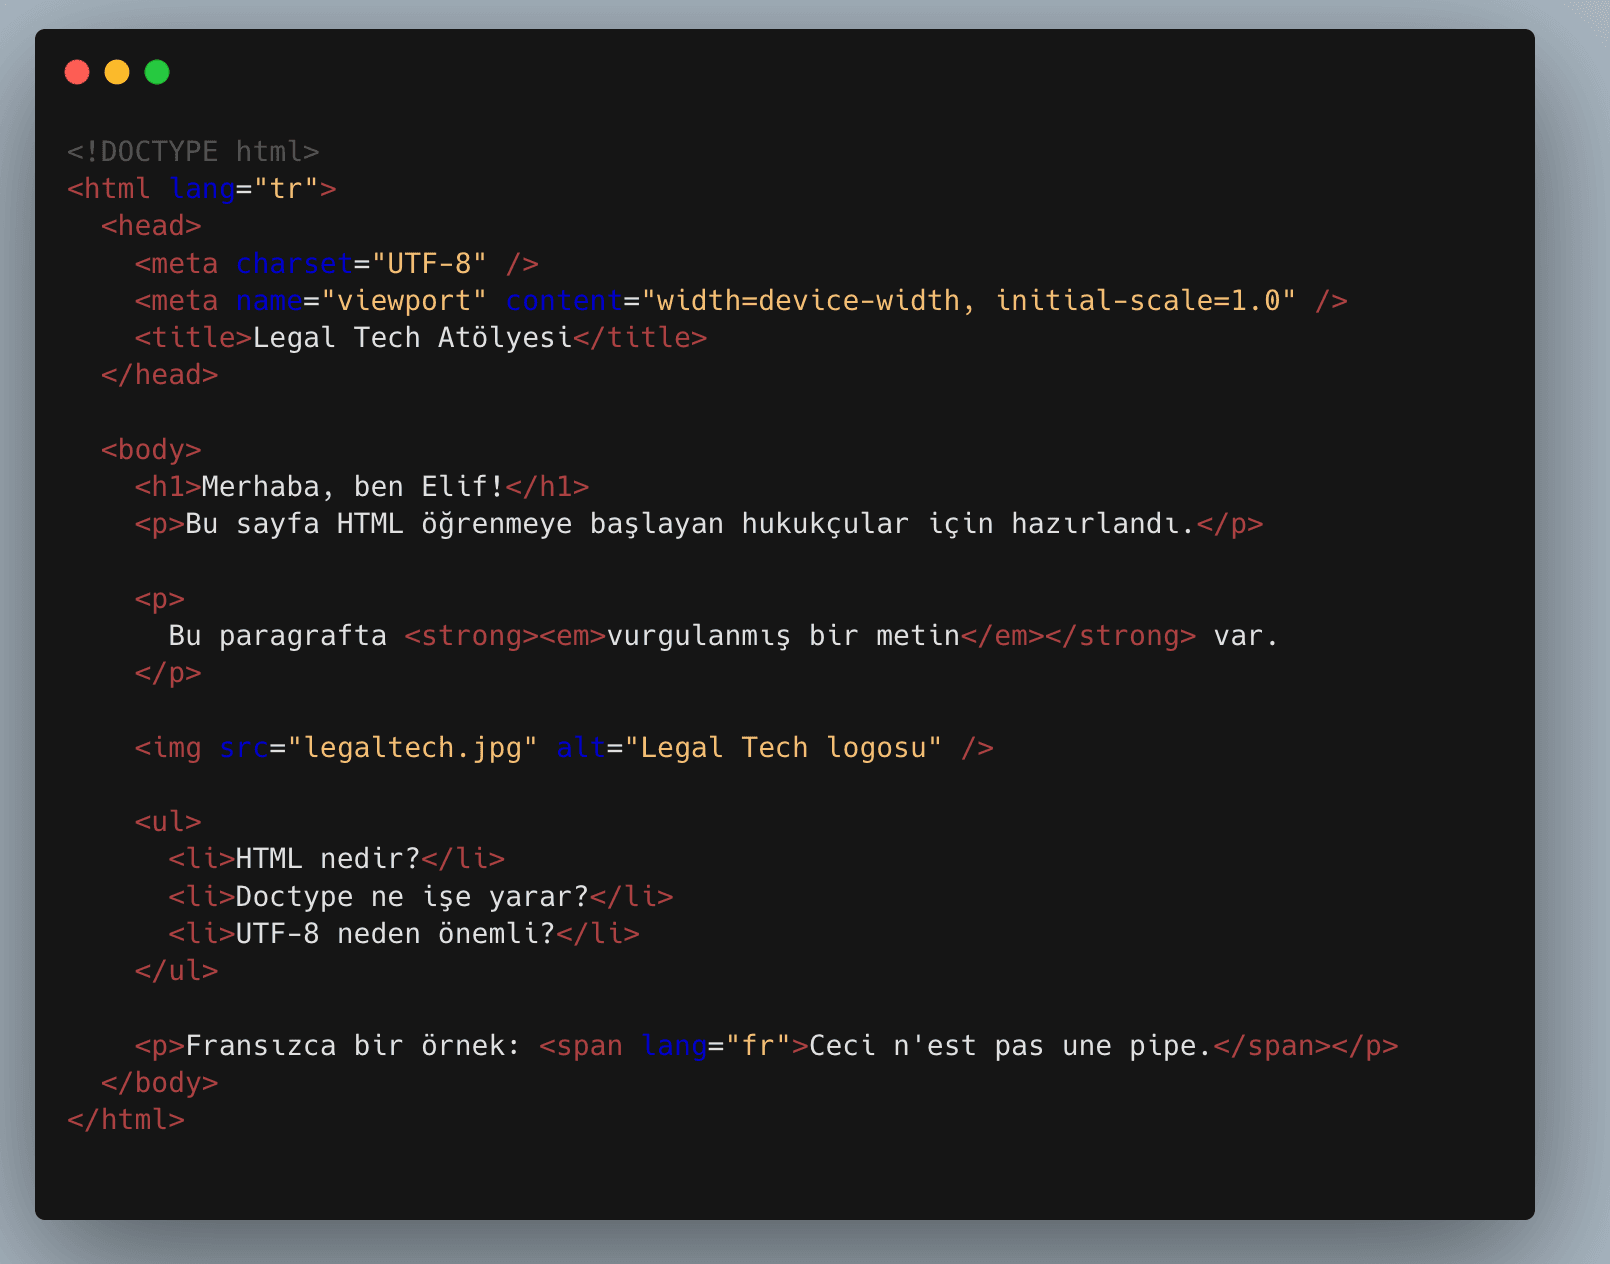
Task: Click the em tag wrapping vurgulanmış text
Action: [571, 635]
